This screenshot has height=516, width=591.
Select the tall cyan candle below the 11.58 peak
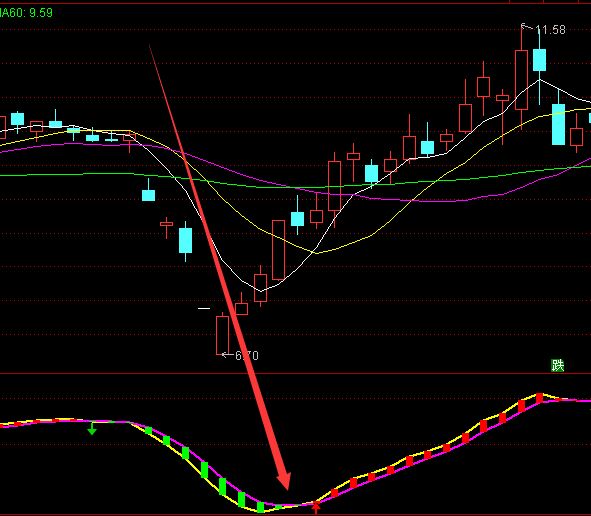(x=539, y=60)
